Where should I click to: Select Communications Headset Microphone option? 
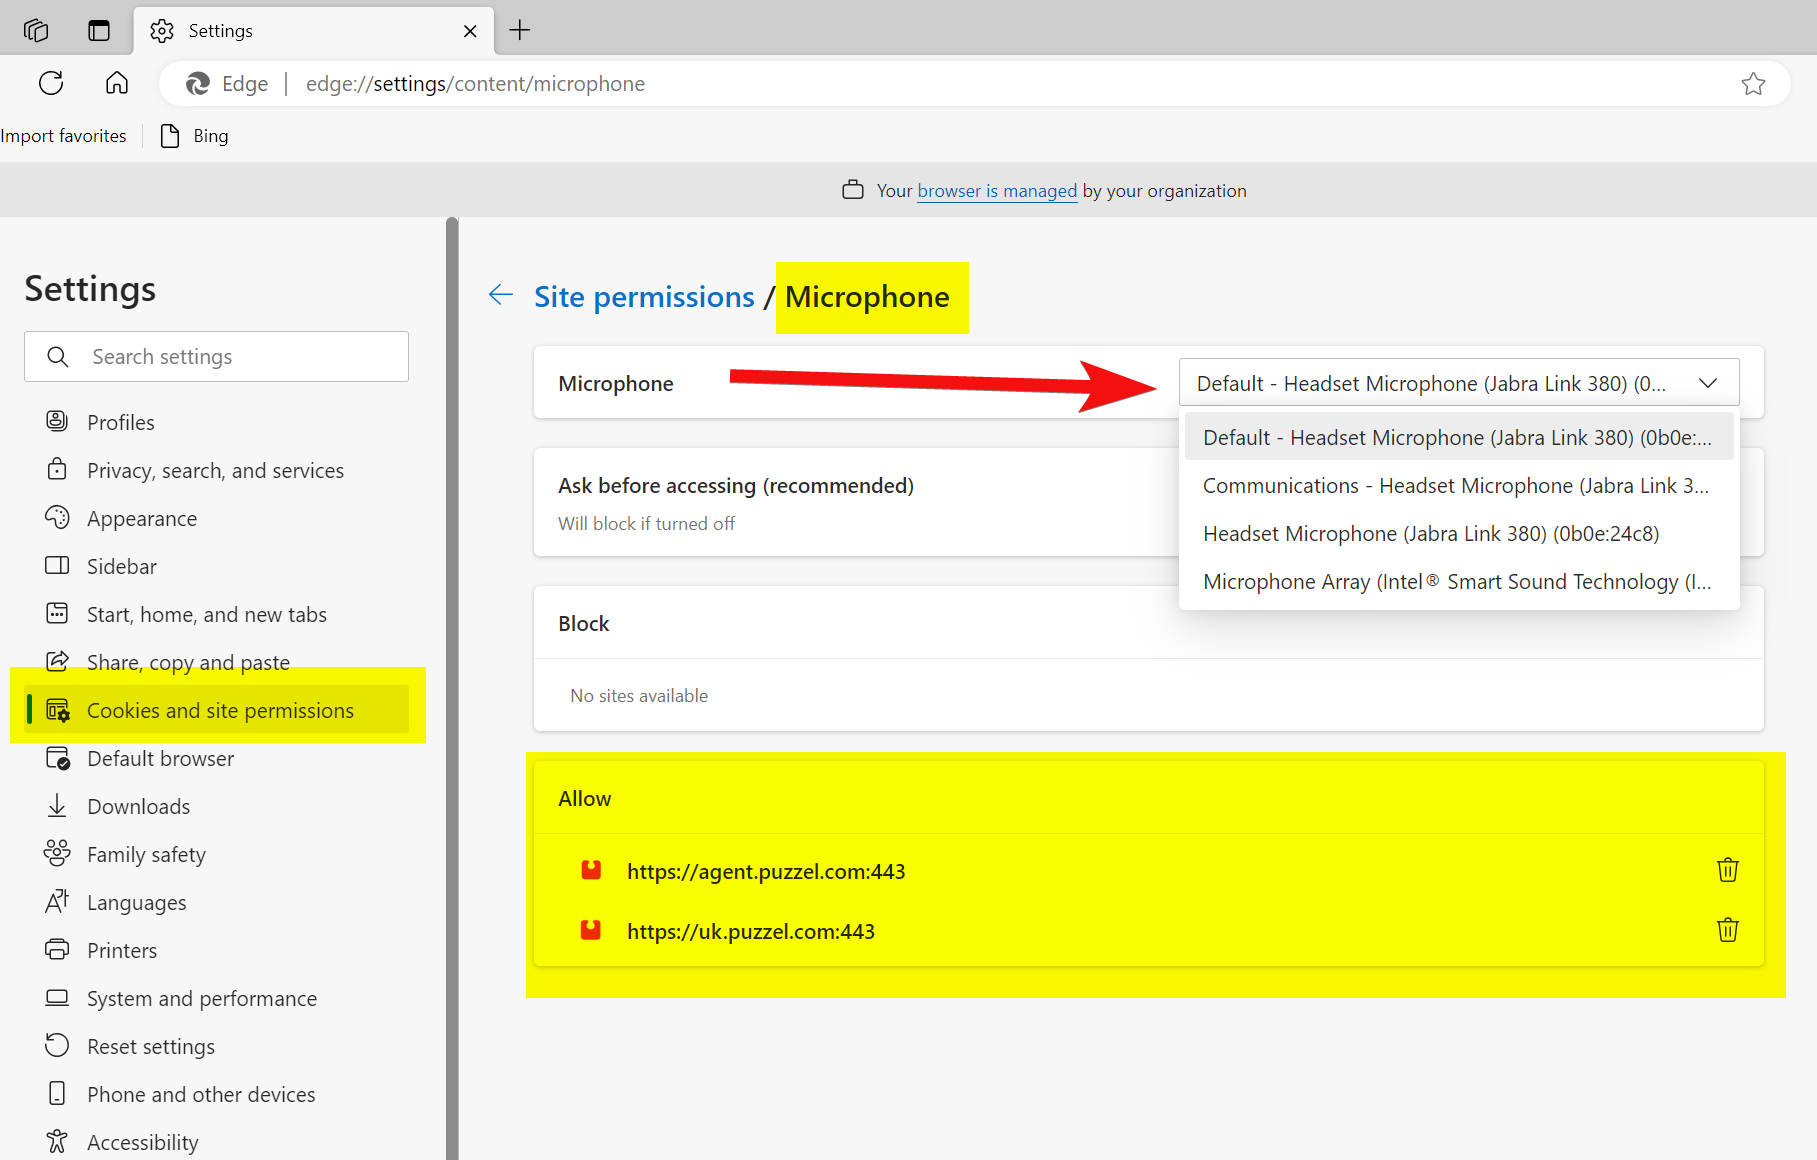(1455, 486)
